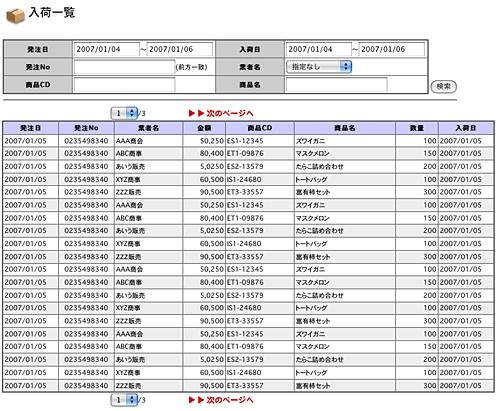
Task: Click the 業者名 label in search form
Action: pos(250,67)
